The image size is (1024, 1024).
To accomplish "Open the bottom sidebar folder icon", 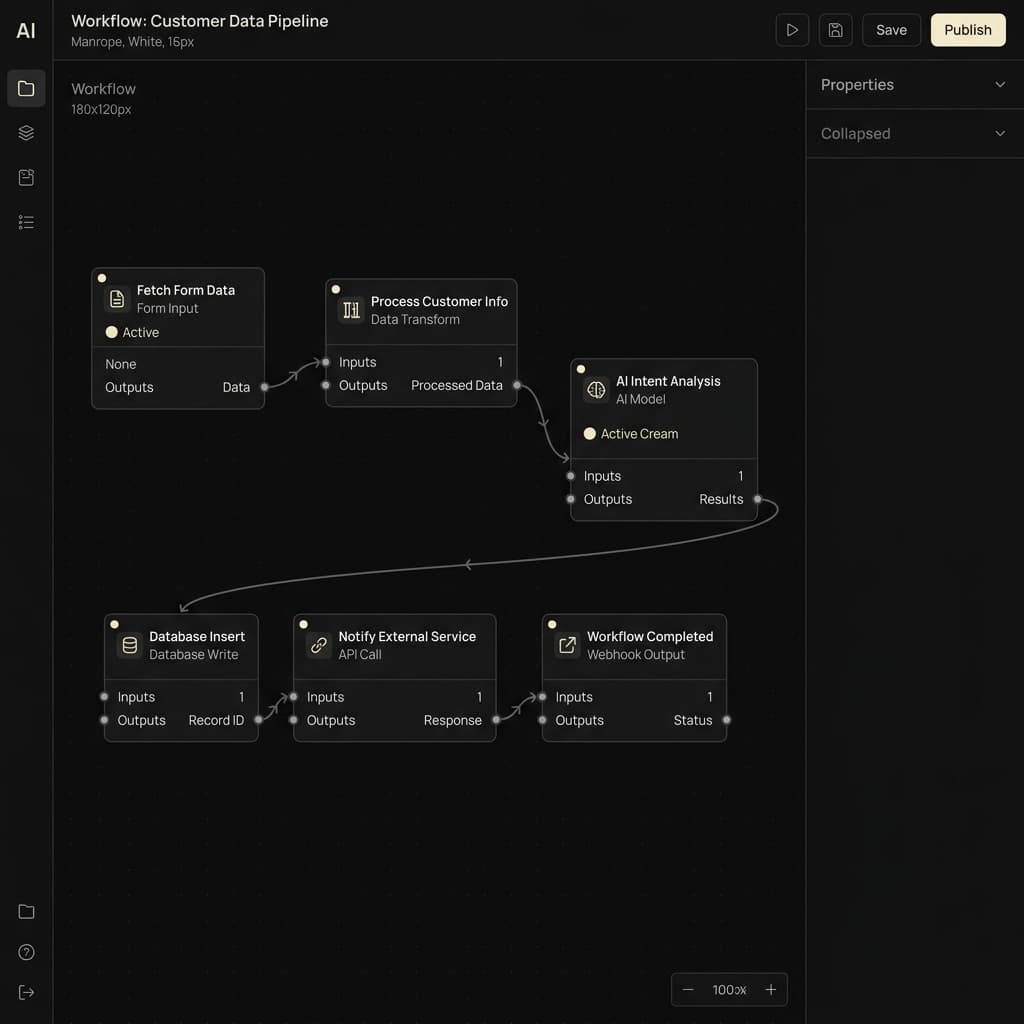I will click(x=26, y=912).
